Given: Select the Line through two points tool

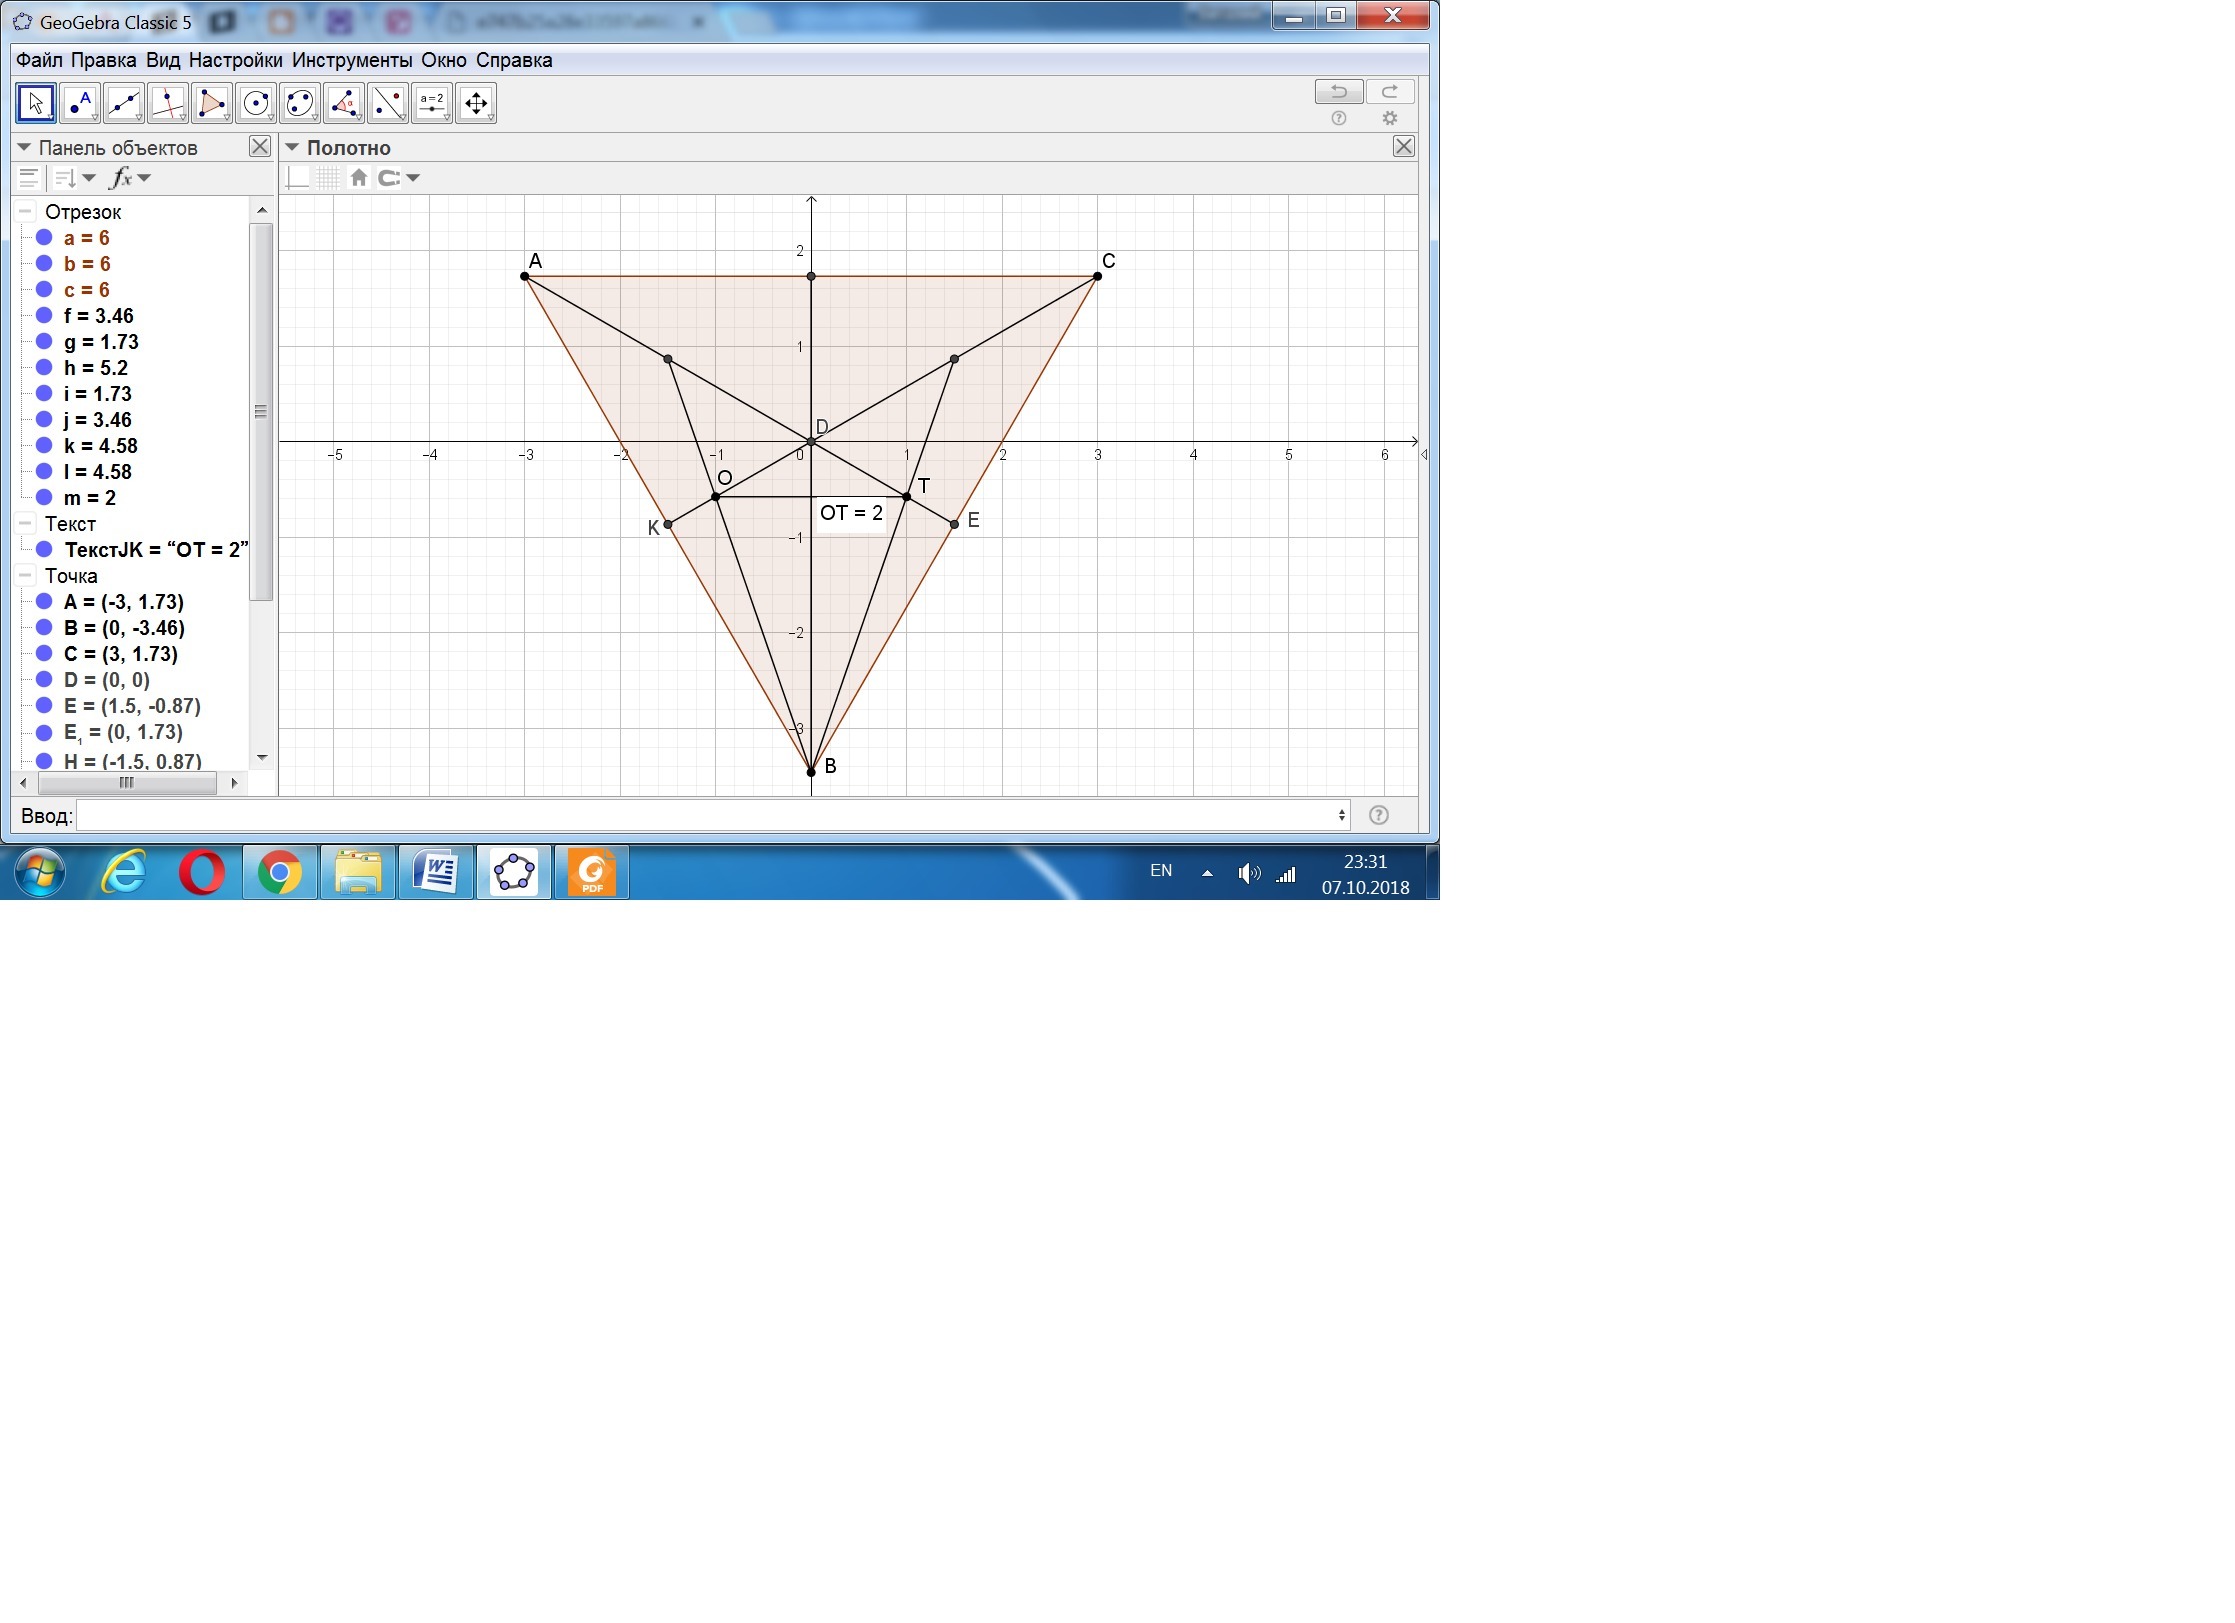Looking at the screenshot, I should (x=123, y=103).
